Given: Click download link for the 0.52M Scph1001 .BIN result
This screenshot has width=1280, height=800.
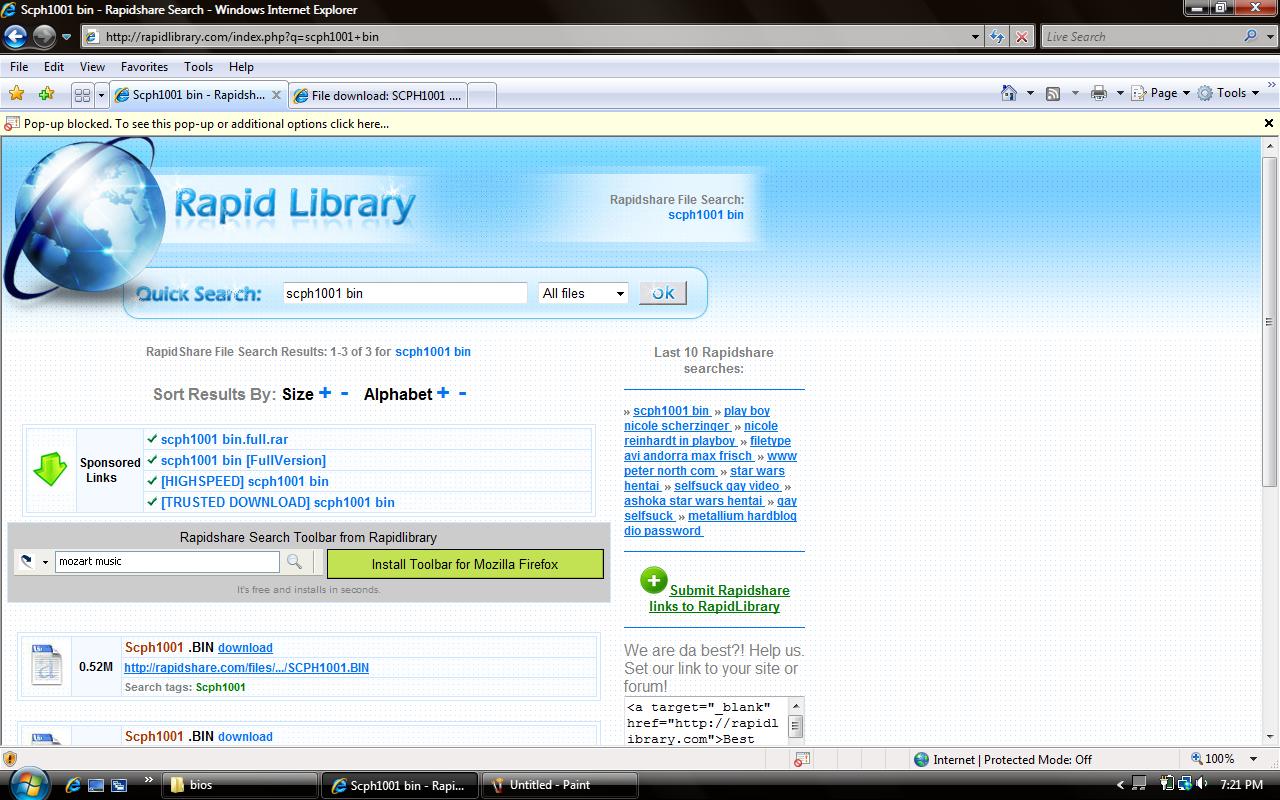Looking at the screenshot, I should tap(245, 648).
